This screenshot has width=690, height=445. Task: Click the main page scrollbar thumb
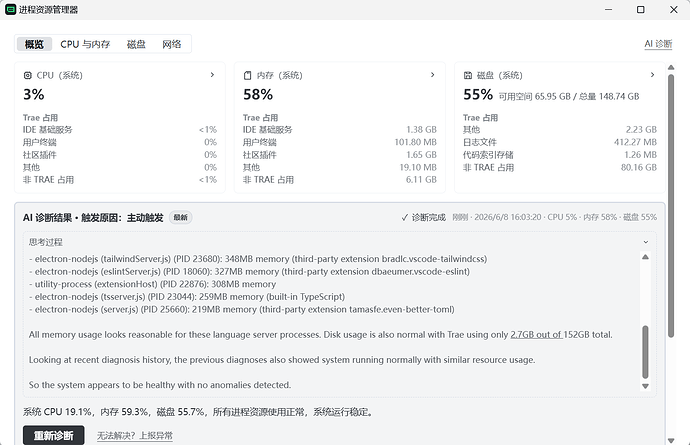[671, 206]
